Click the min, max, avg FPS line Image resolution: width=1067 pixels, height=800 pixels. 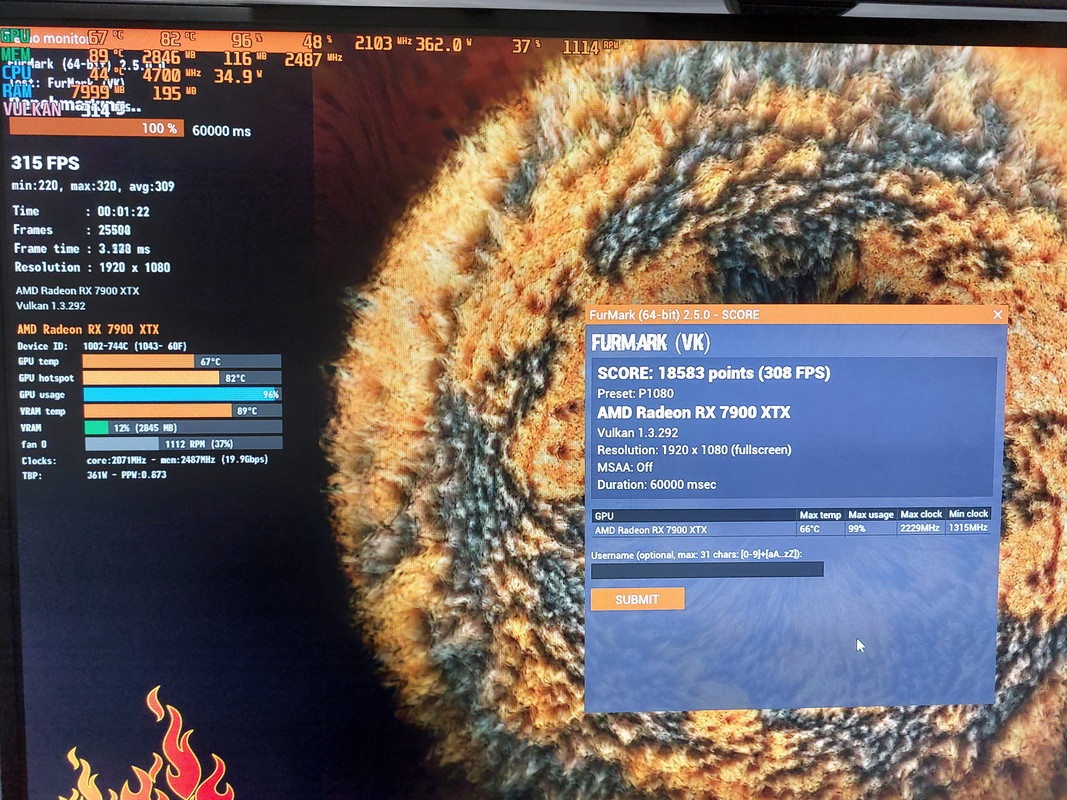click(x=93, y=186)
